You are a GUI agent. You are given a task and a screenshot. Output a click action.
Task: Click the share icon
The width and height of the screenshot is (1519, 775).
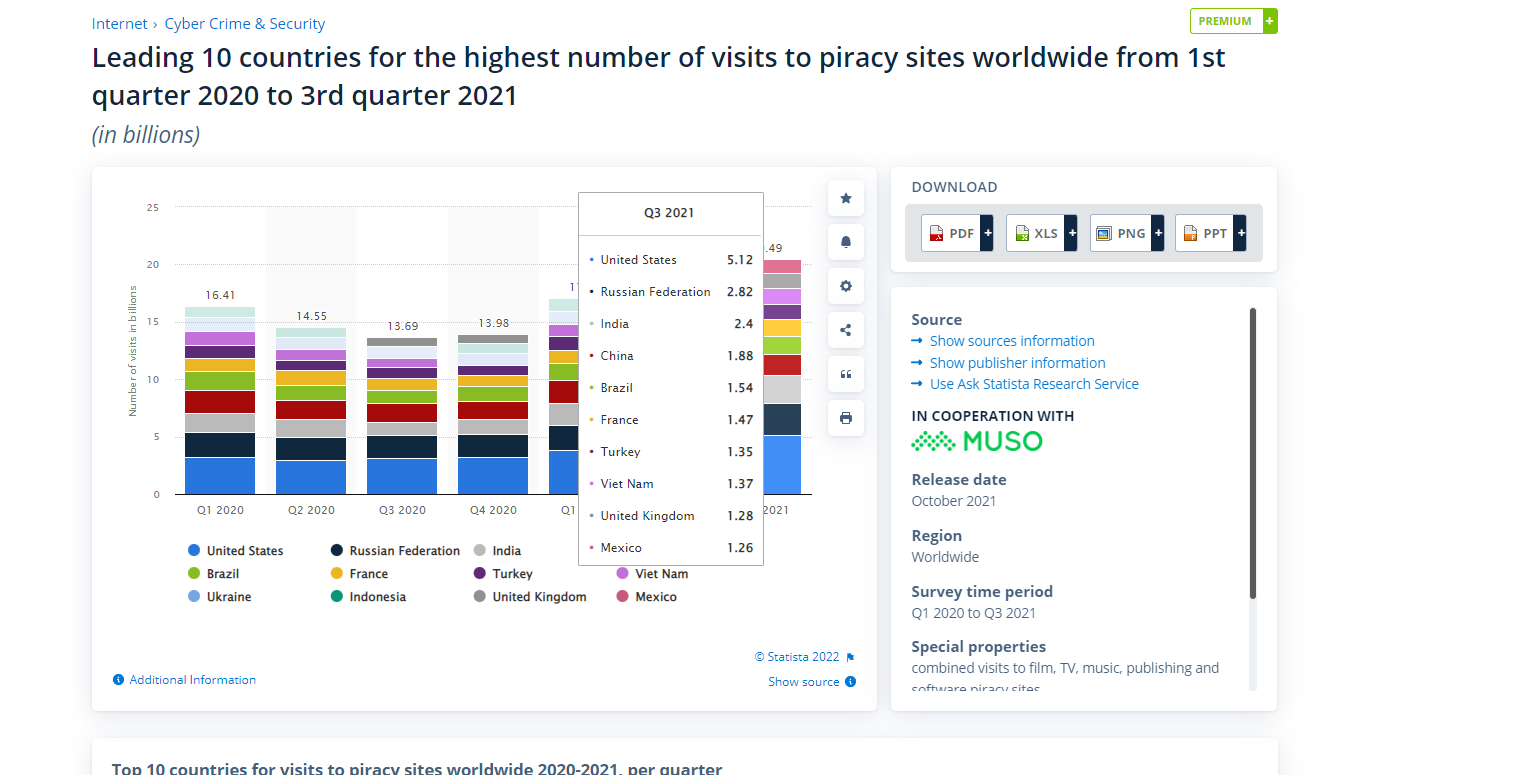pos(846,330)
